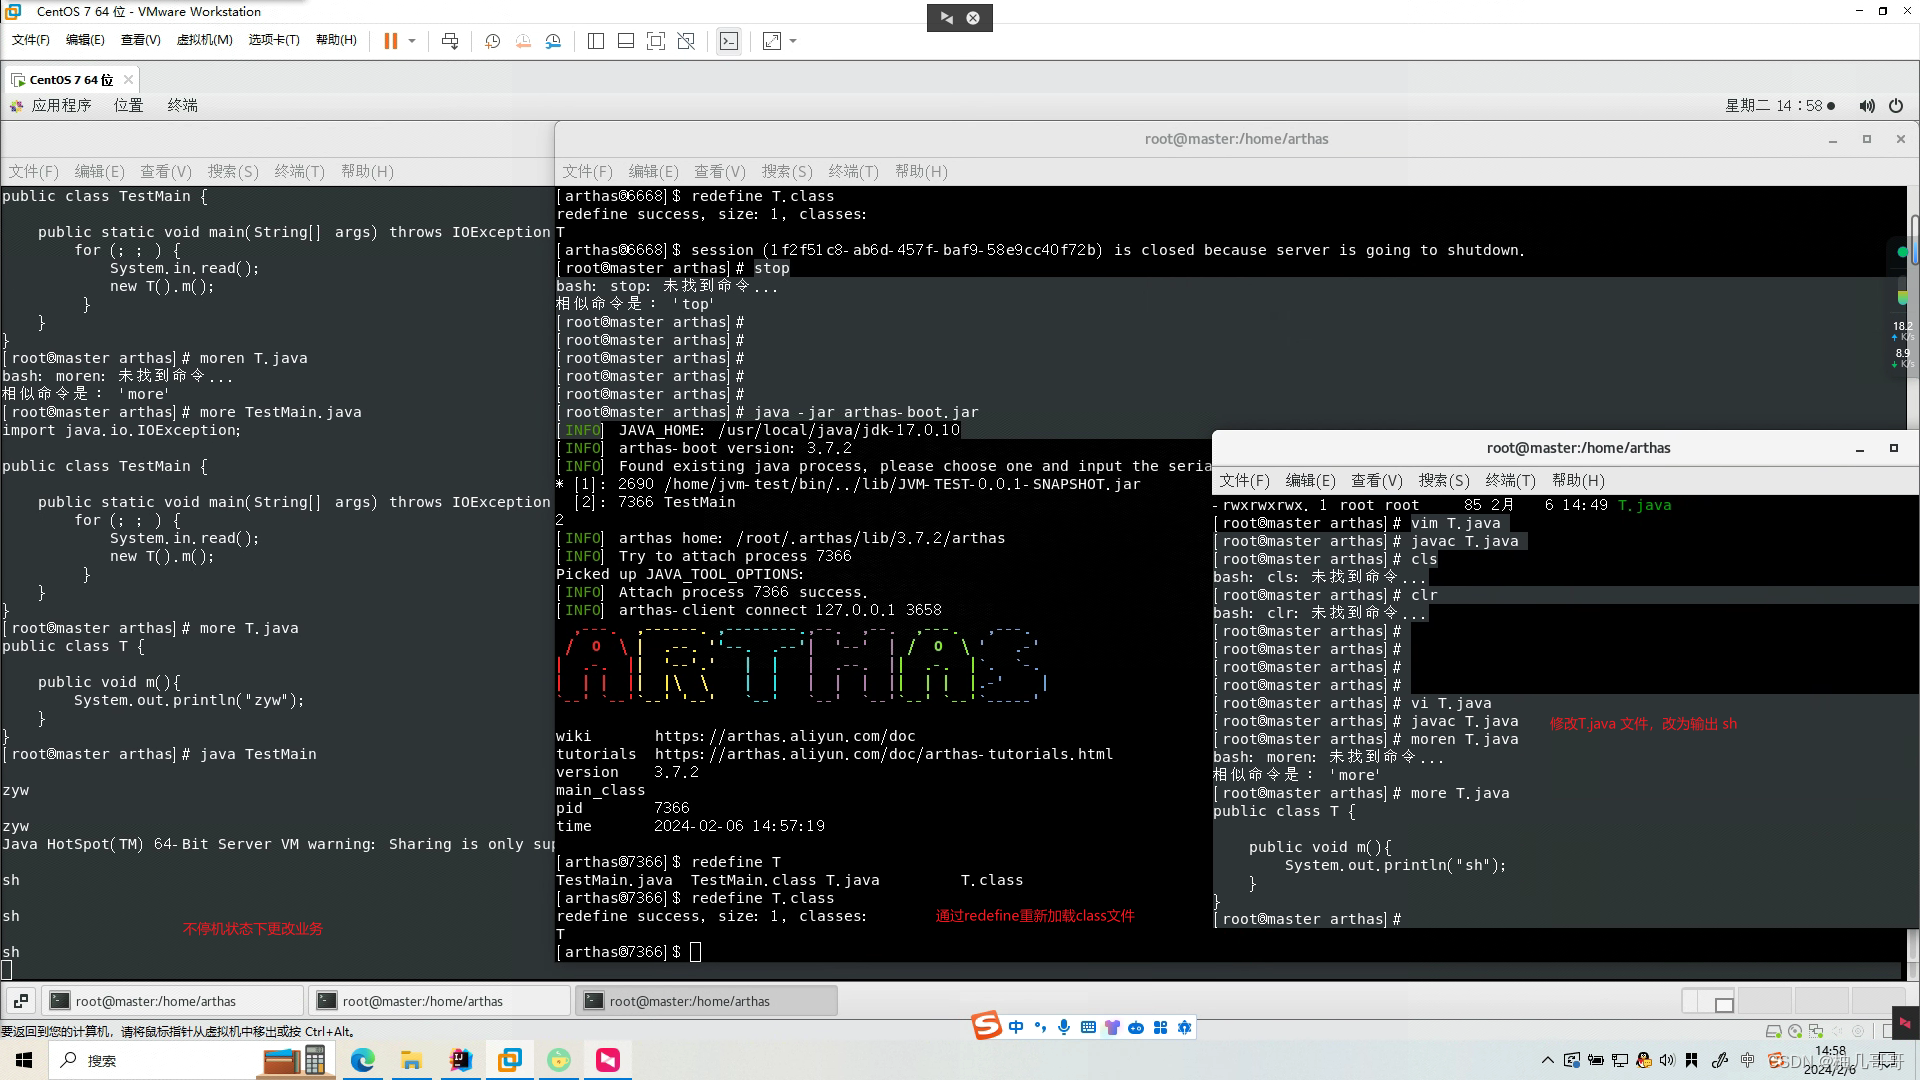Viewport: 1920px width, 1080px height.
Task: Show hidden system tray icons chevron
Action: (1548, 1060)
